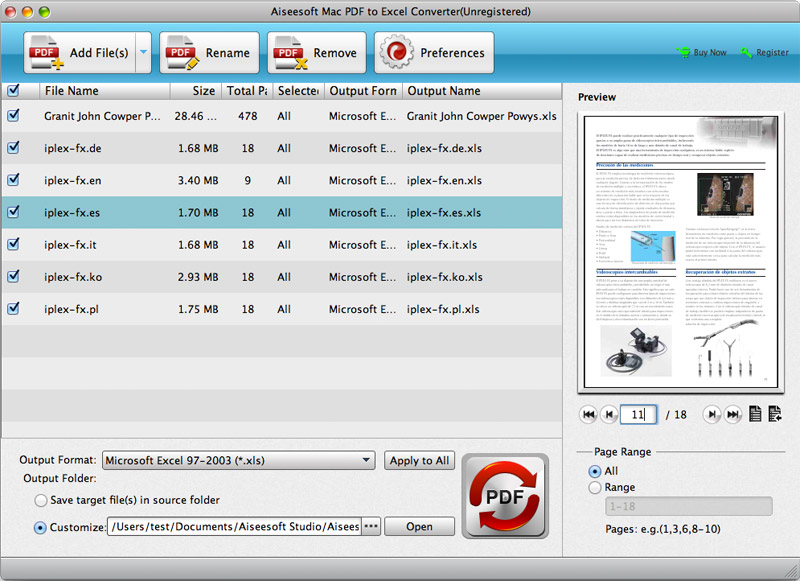Image resolution: width=800 pixels, height=581 pixels.
Task: Click output format cell for iplex-fx.ko
Action: [362, 277]
